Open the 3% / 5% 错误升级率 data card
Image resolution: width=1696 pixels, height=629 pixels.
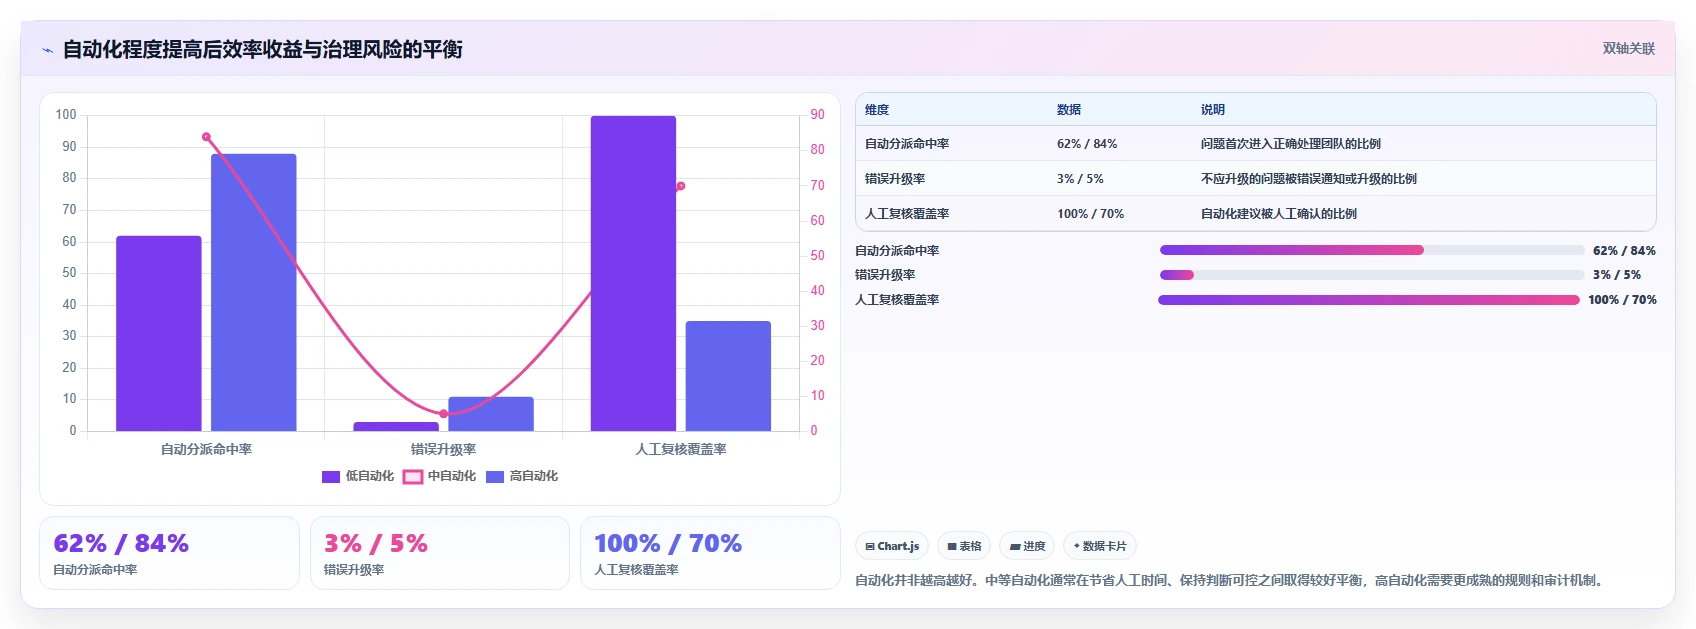tap(440, 553)
